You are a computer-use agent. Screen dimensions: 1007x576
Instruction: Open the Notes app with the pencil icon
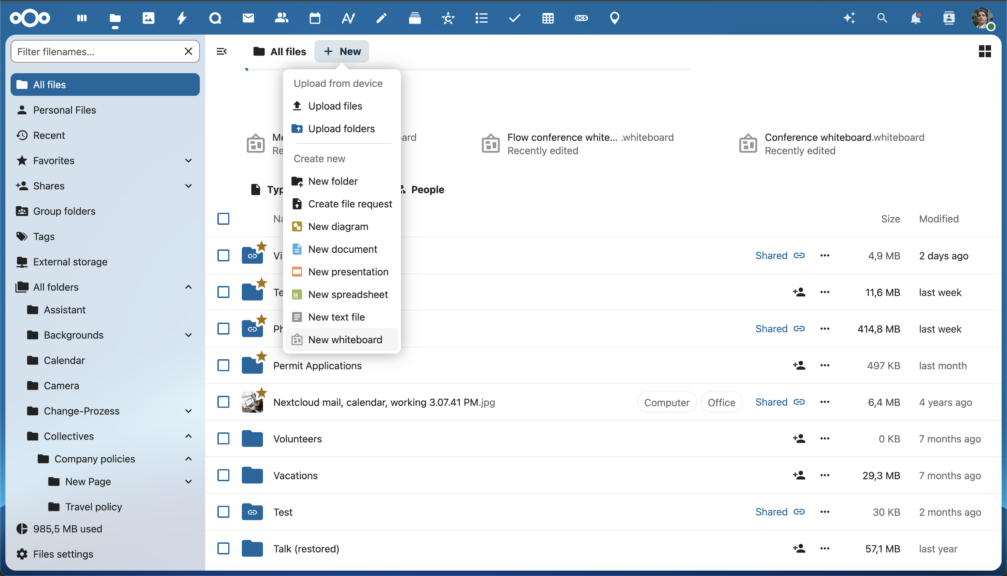[x=381, y=17]
